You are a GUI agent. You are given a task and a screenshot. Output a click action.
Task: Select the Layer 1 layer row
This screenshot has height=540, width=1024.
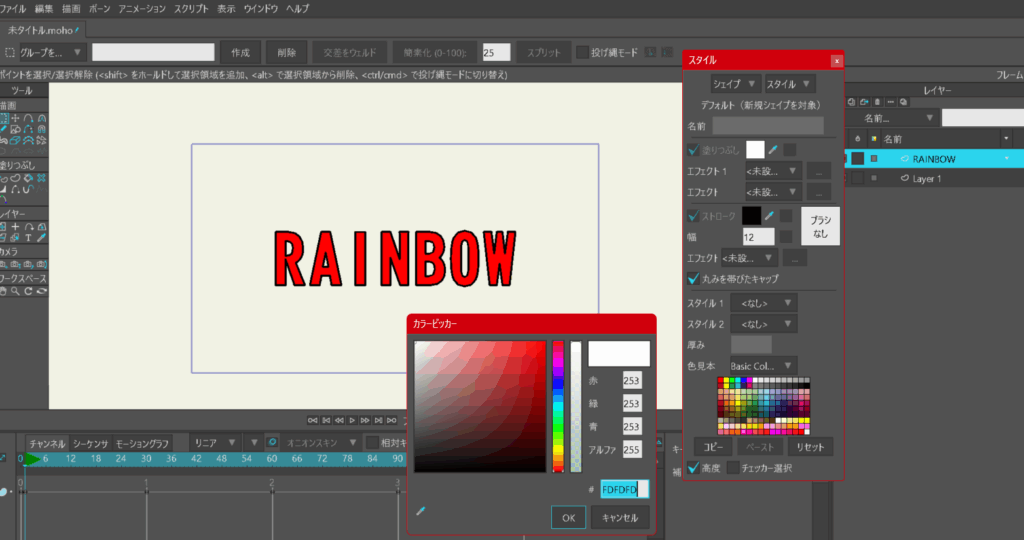927,178
